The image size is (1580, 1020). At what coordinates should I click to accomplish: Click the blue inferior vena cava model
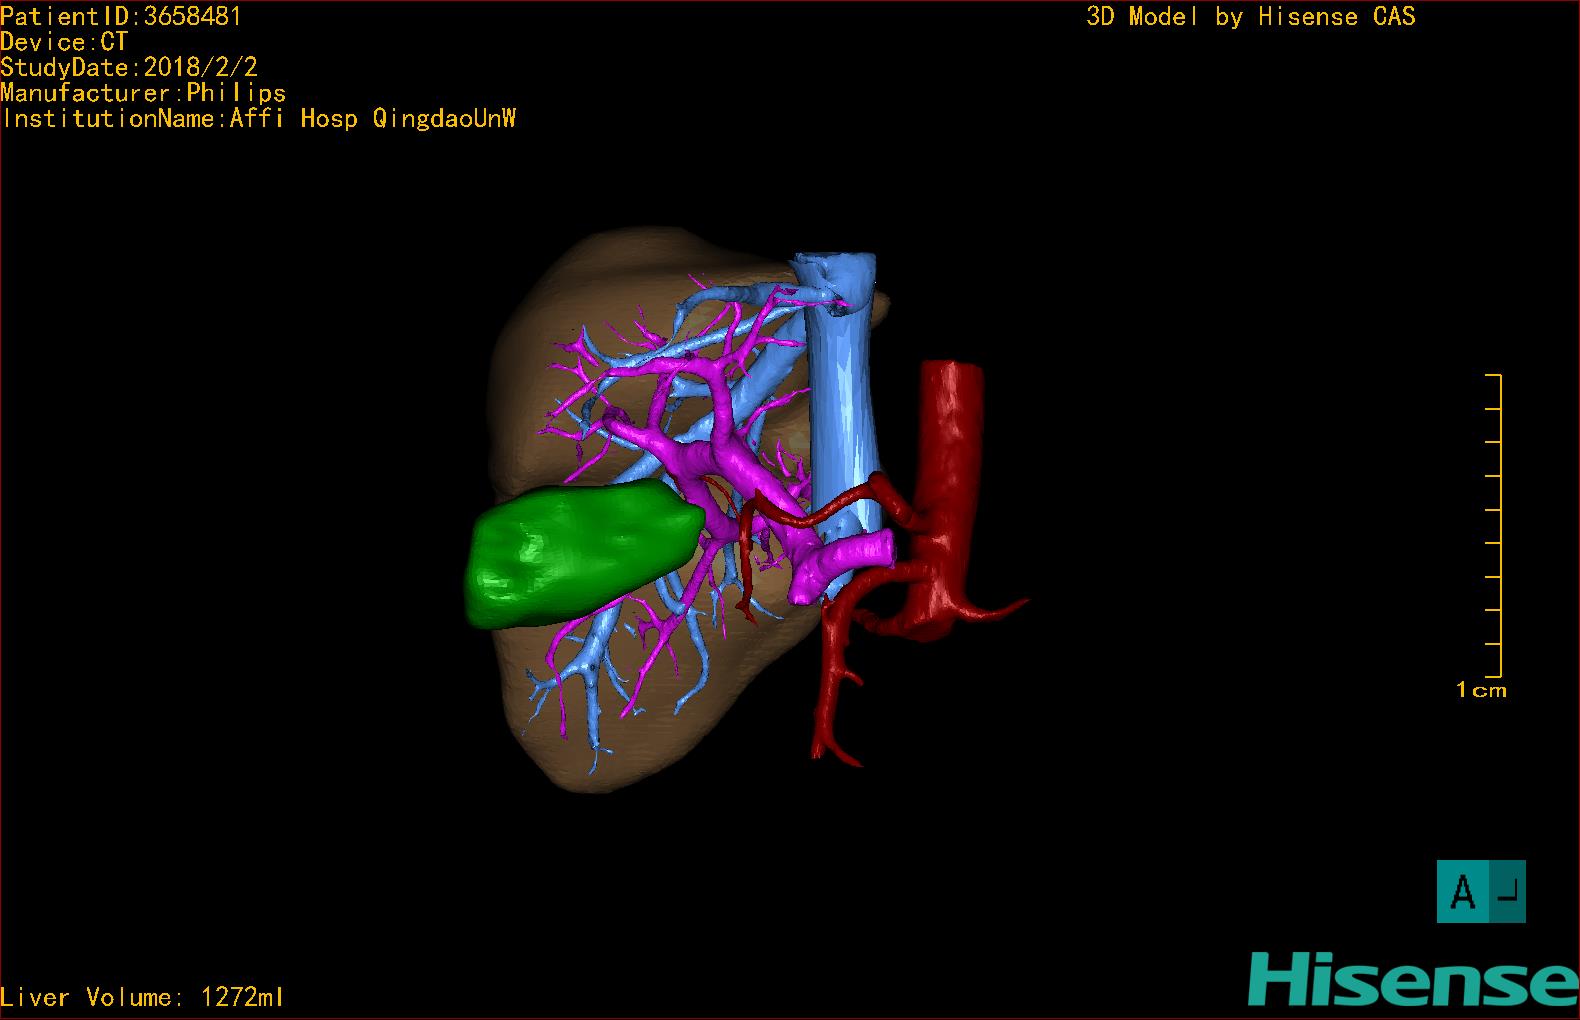coord(842,400)
